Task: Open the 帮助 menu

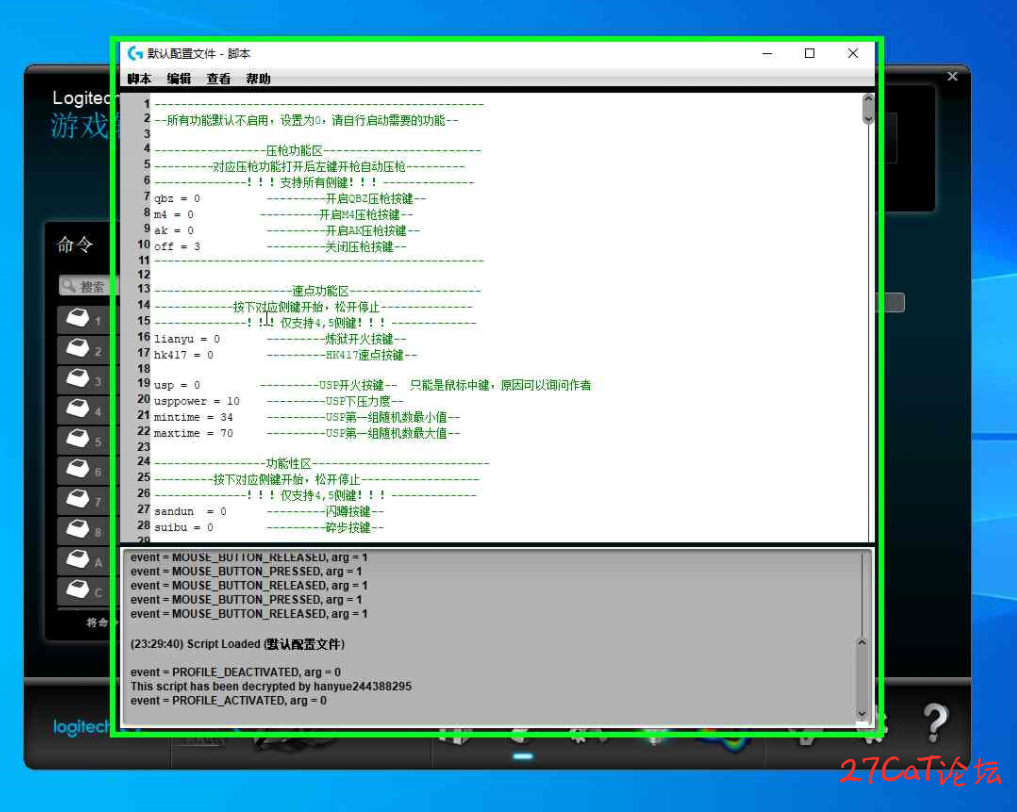Action: [258, 78]
